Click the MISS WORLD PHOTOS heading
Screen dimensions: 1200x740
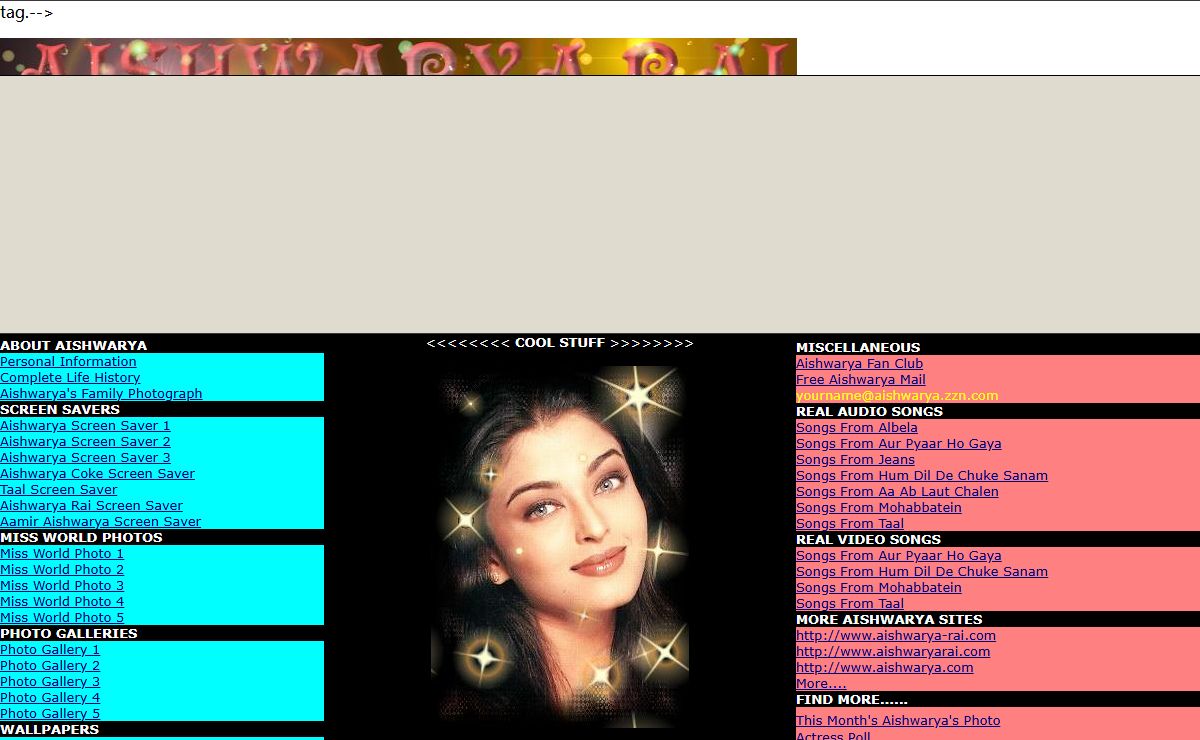point(81,538)
